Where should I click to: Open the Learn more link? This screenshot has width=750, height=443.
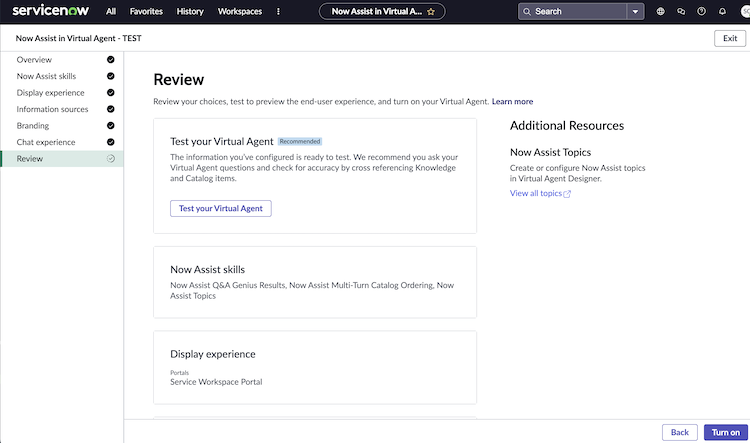point(512,101)
